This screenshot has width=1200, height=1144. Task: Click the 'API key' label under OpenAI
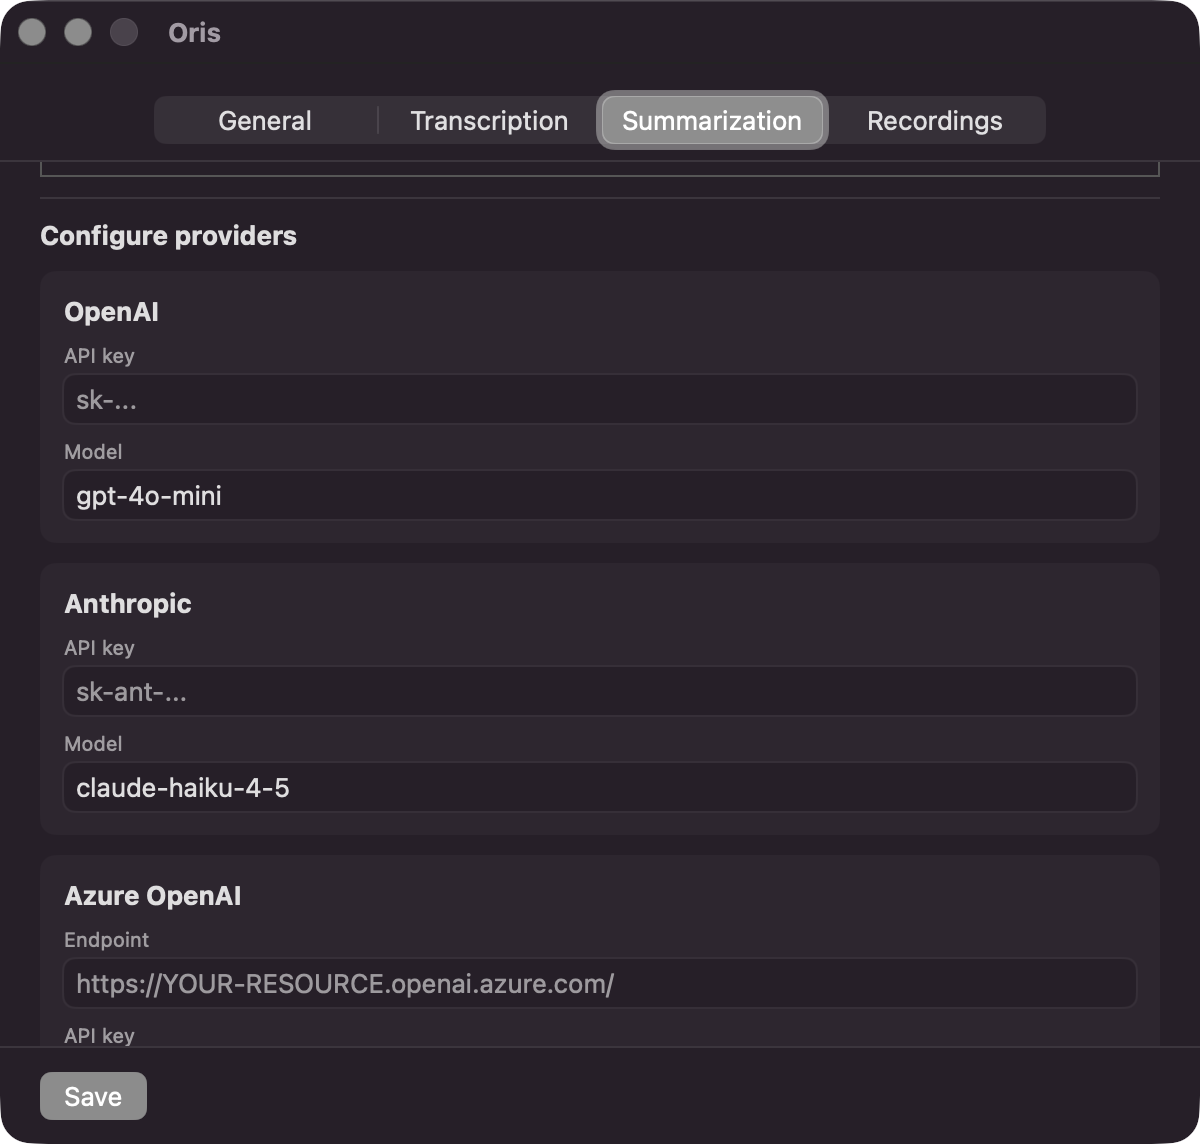[x=99, y=356]
